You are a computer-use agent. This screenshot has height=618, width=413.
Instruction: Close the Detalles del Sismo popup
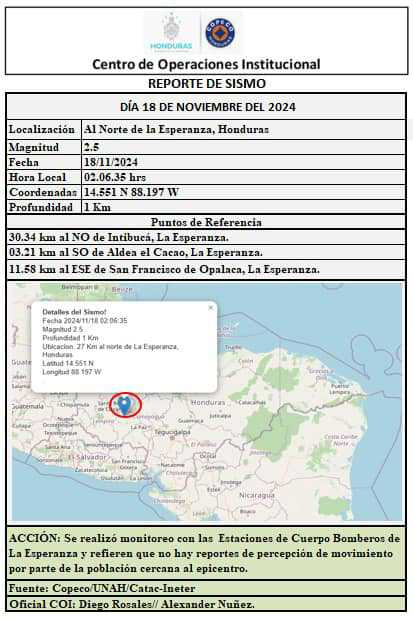point(211,308)
